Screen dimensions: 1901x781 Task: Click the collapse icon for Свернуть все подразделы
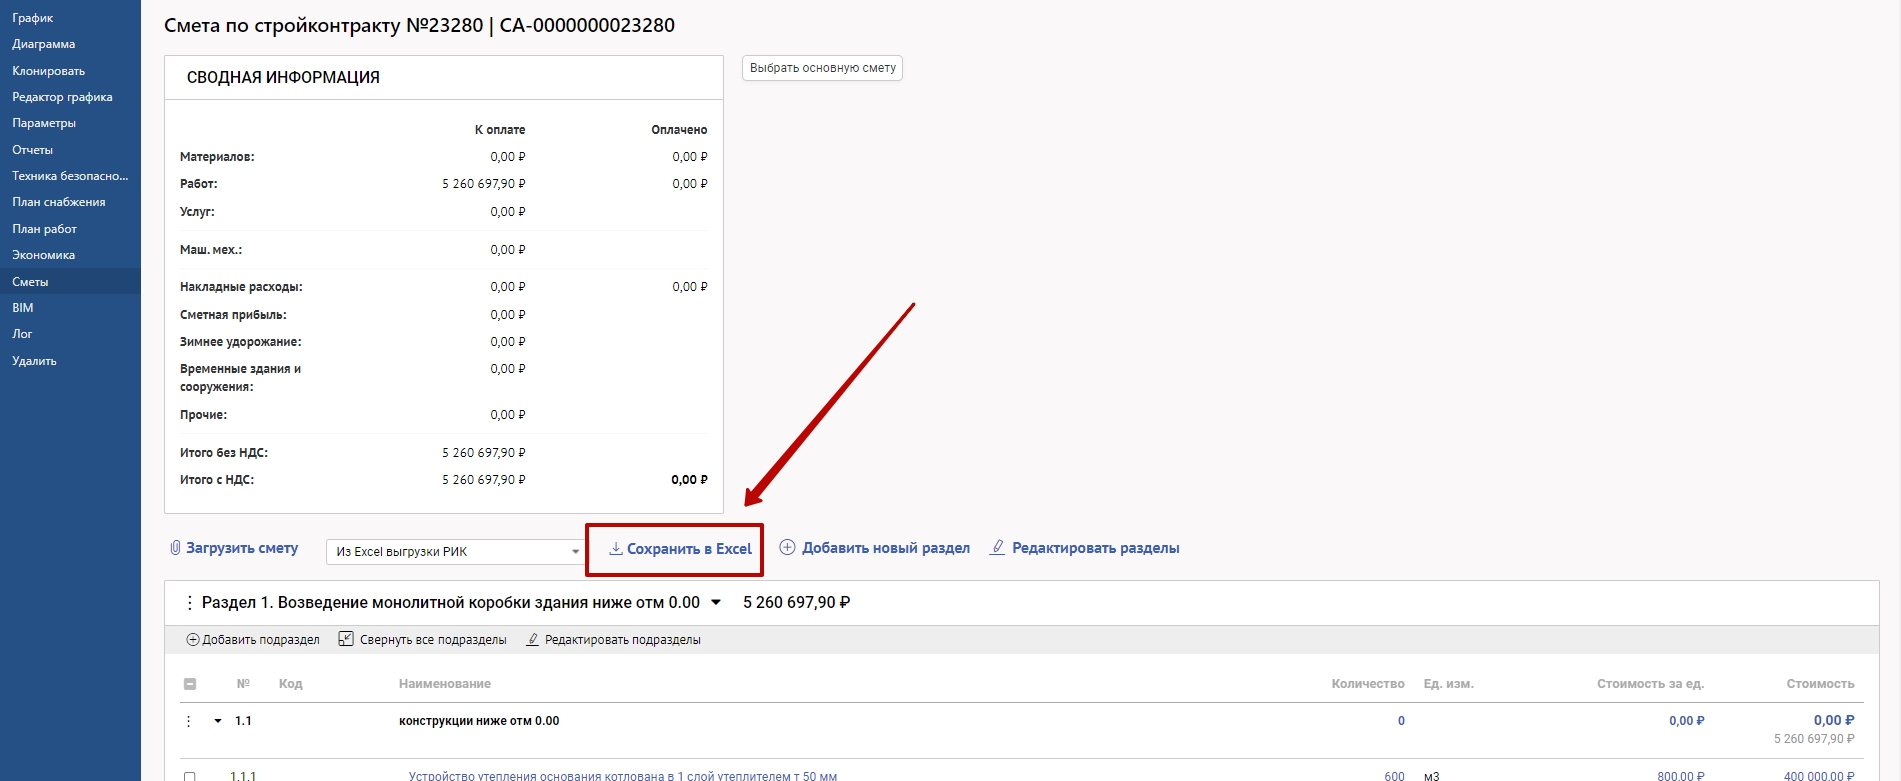click(346, 639)
